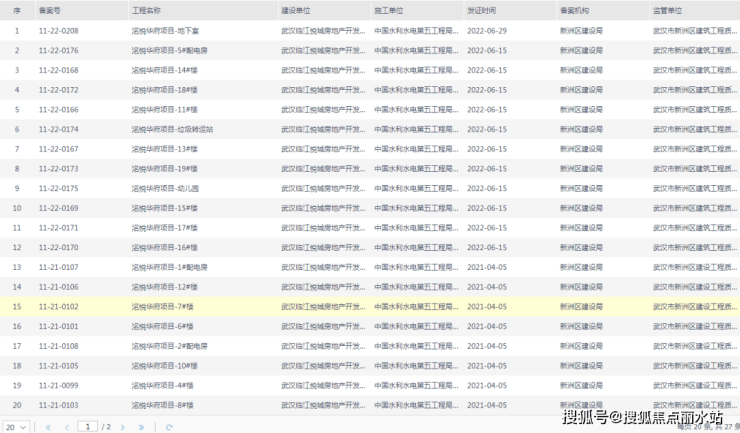Select record number 11-22-0175
The height and width of the screenshot is (433, 740).
click(x=59, y=188)
